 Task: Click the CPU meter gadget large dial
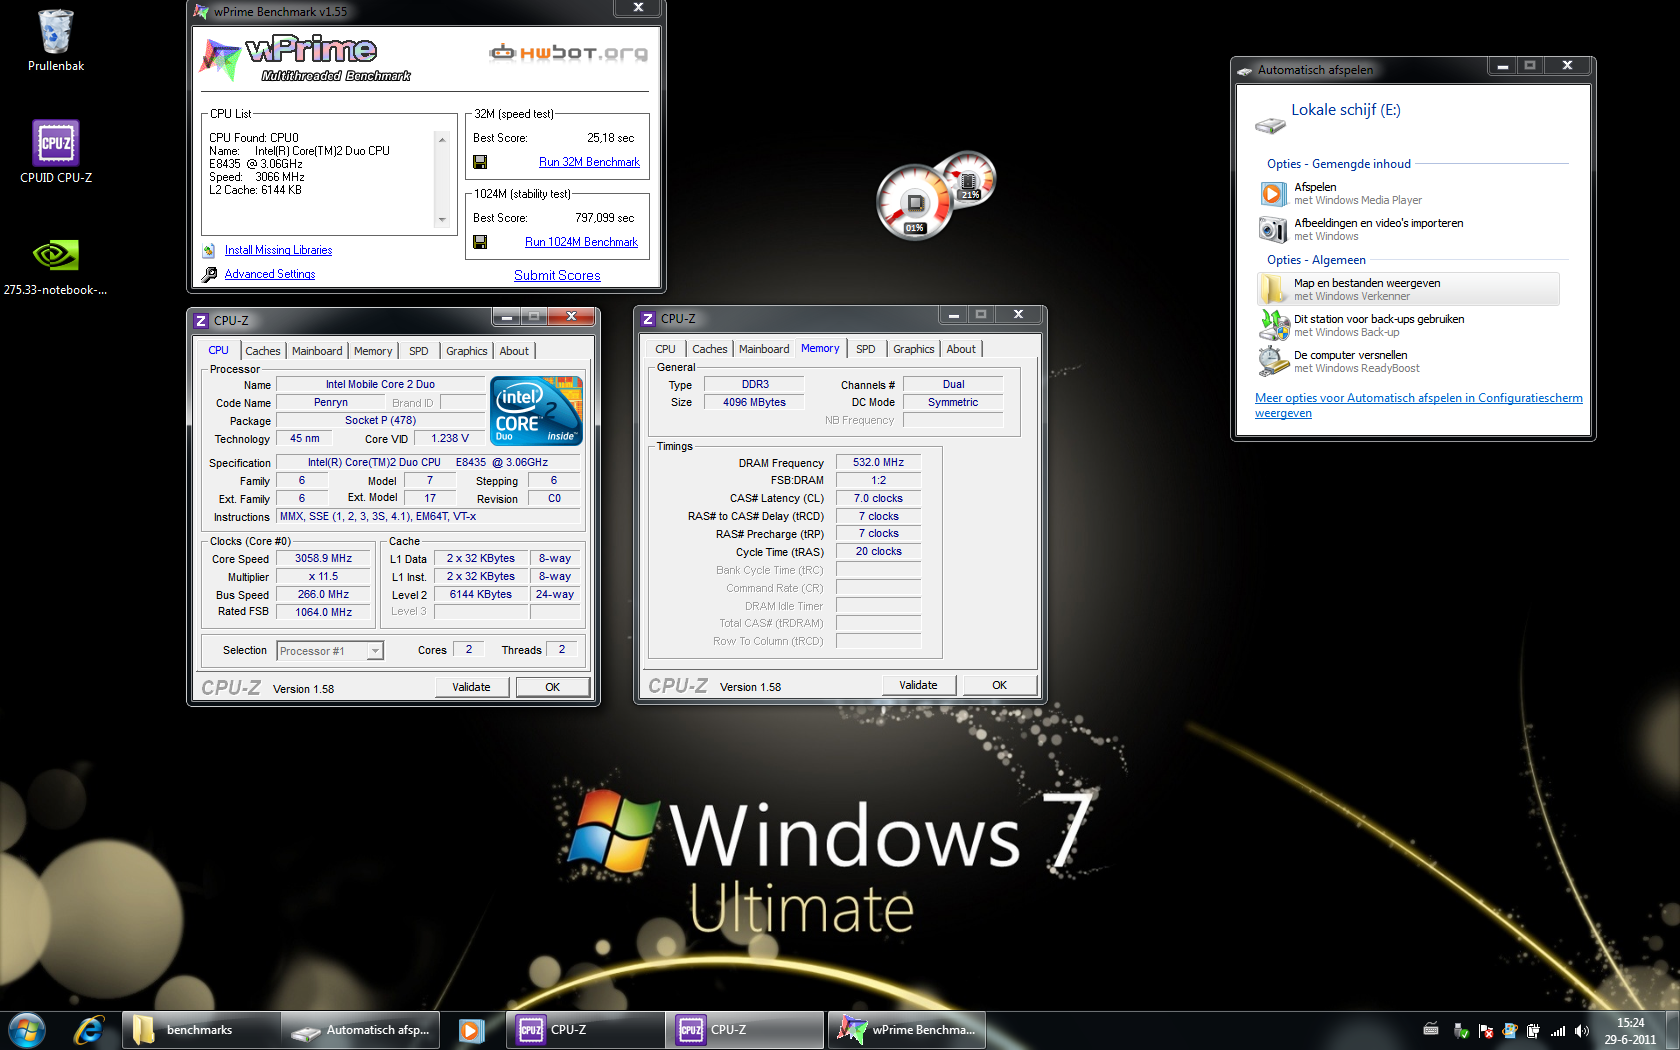point(914,203)
